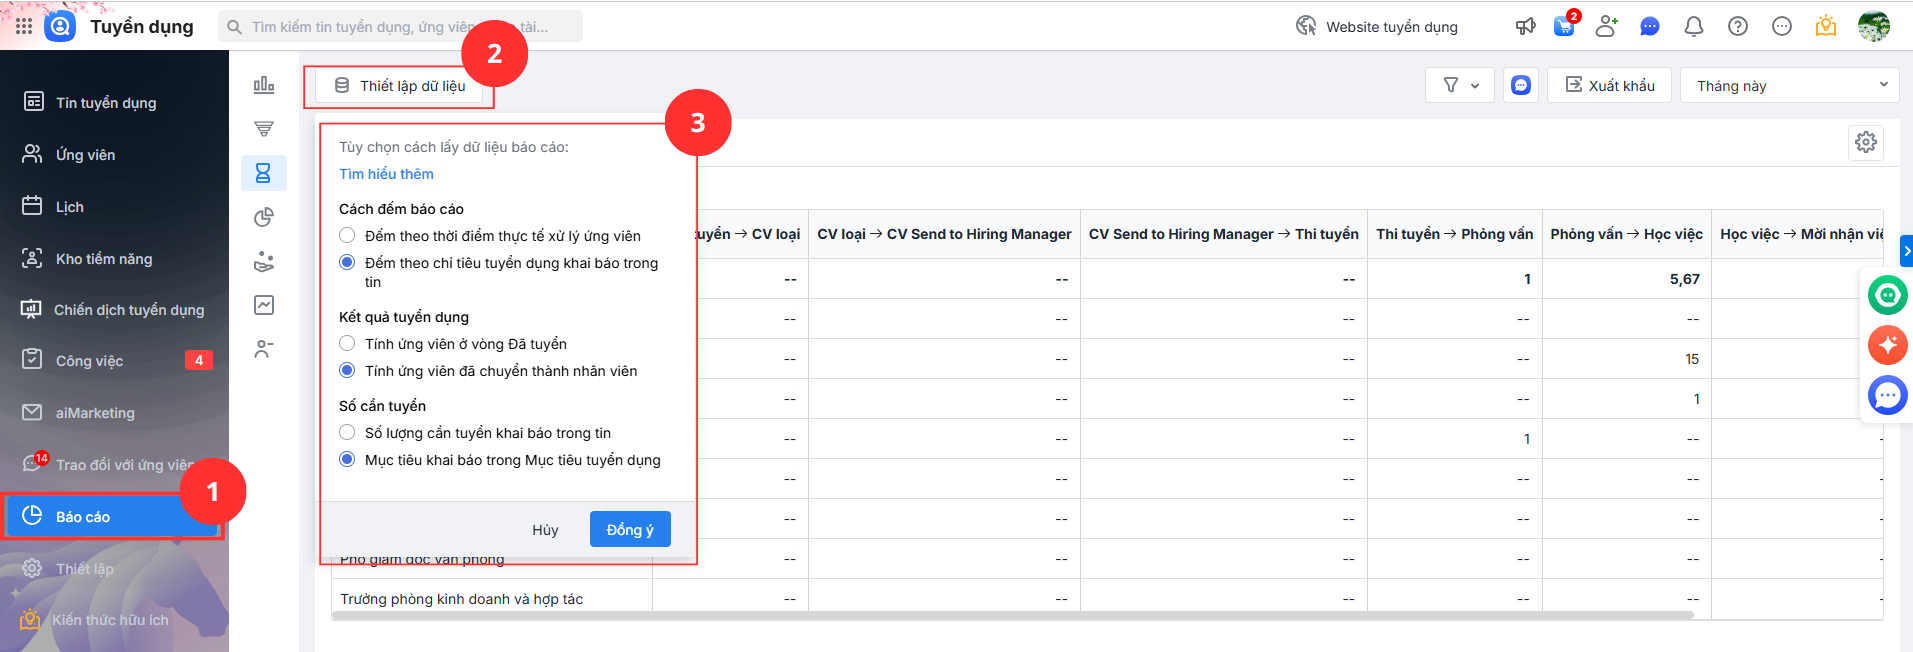Open the announcements megaphone icon
The image size is (1913, 652).
click(x=1525, y=27)
